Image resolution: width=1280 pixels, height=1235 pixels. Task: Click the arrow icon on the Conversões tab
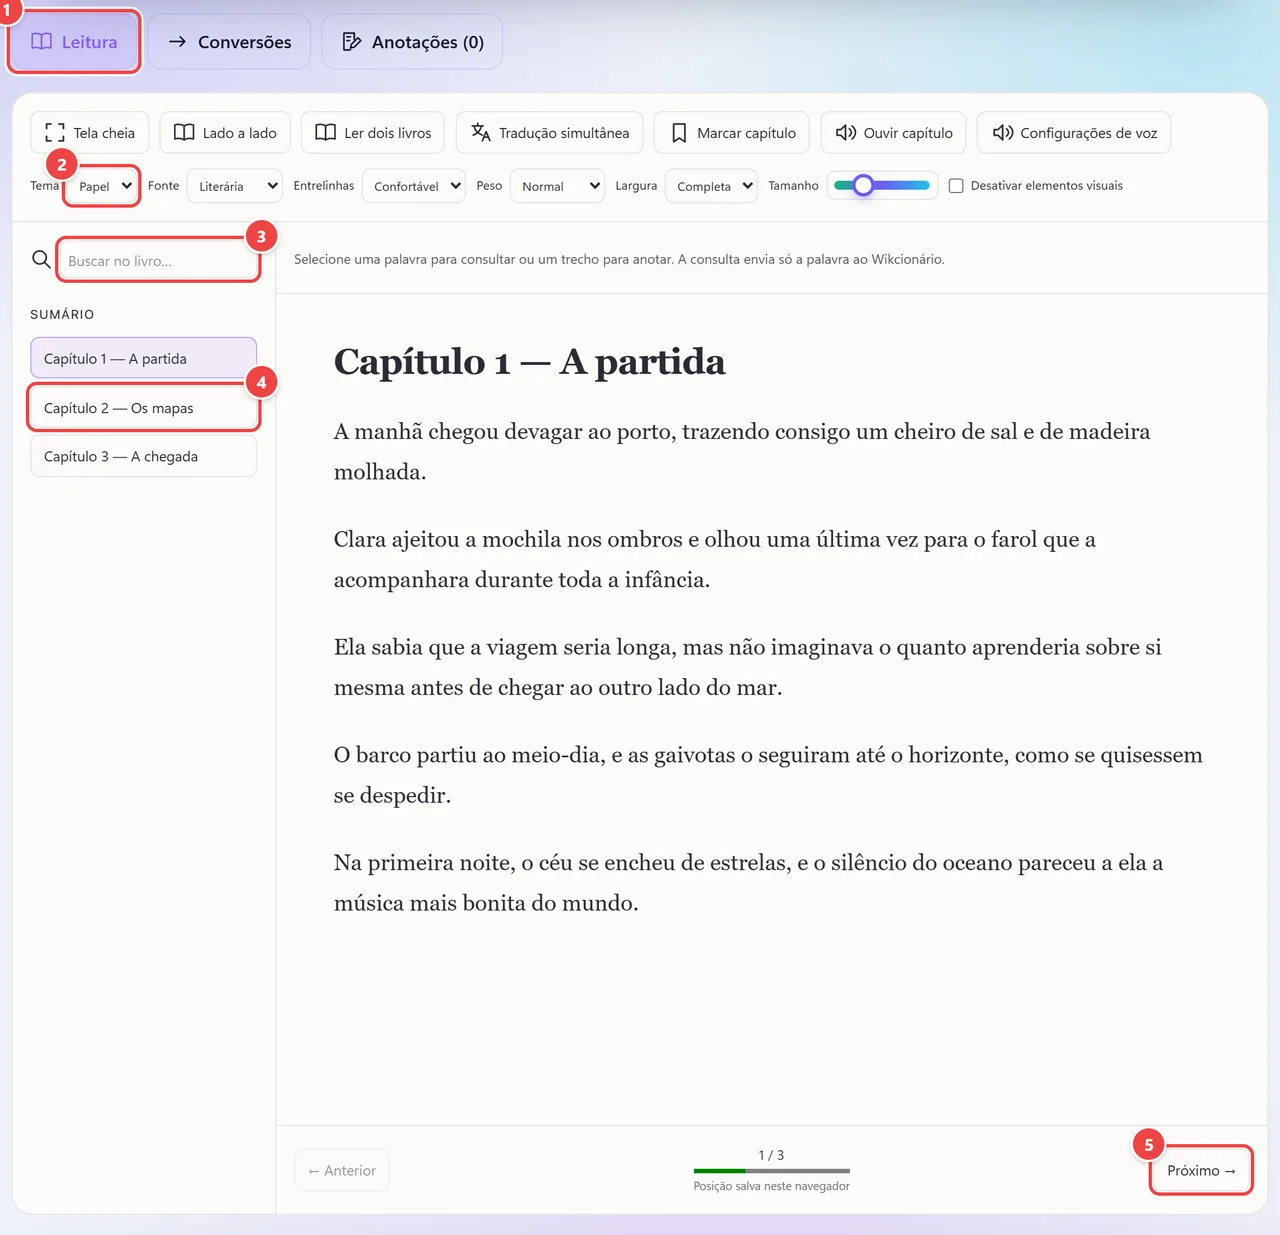[x=177, y=42]
